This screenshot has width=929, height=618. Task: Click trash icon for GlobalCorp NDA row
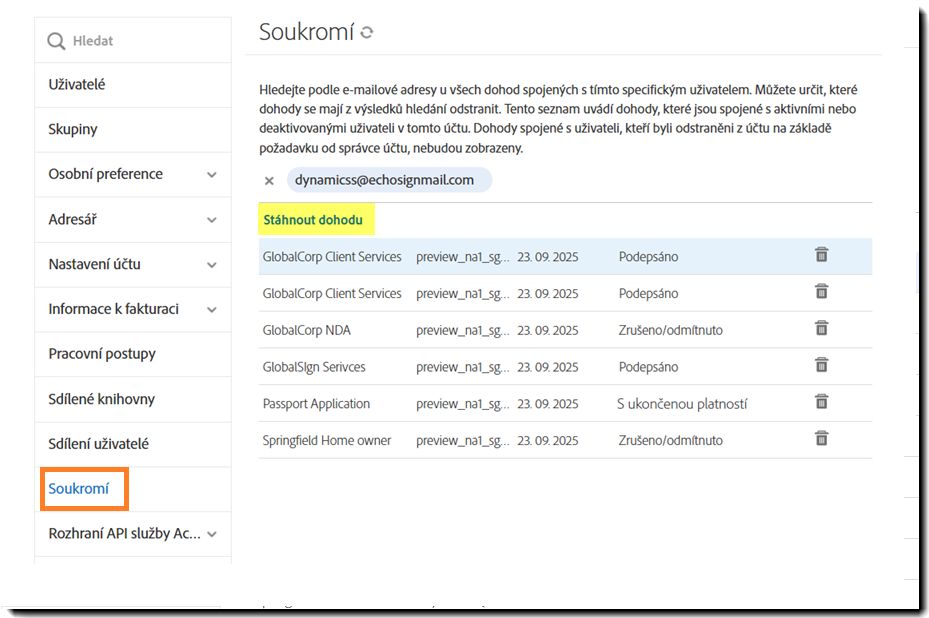(821, 328)
